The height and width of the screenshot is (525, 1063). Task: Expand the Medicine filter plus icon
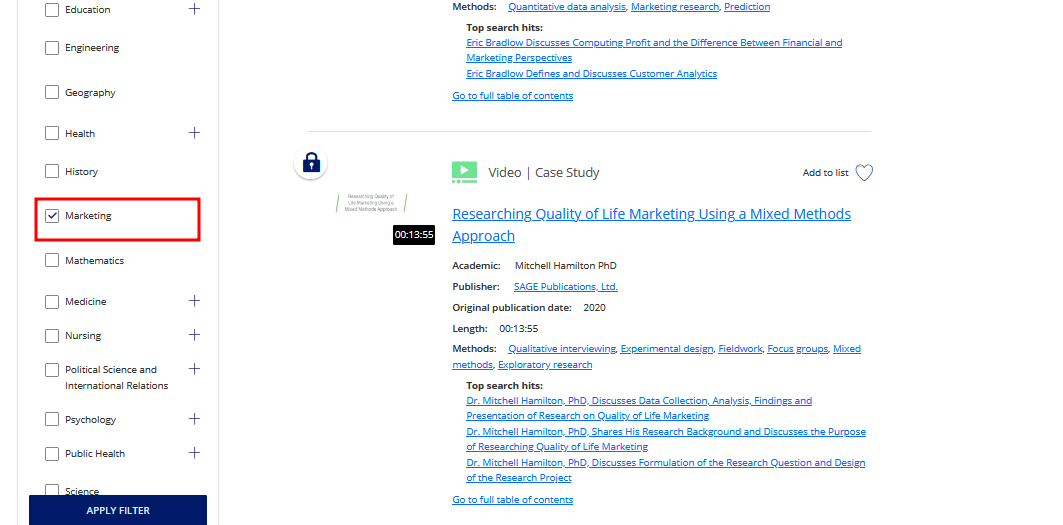coord(194,301)
